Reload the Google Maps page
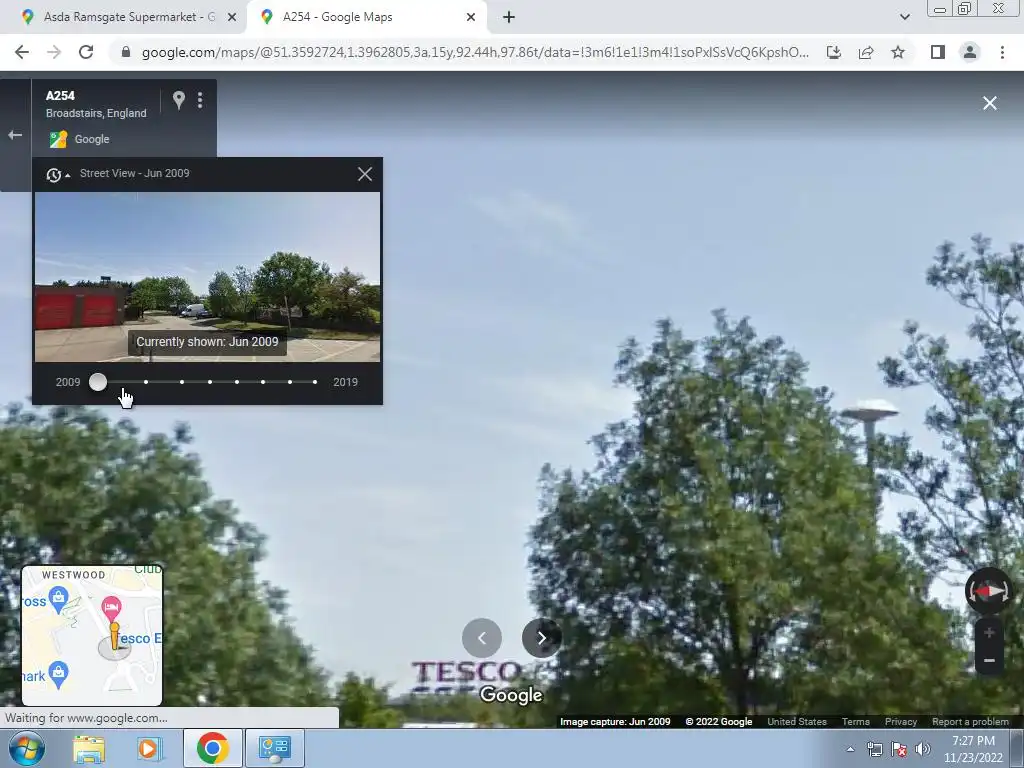 [86, 52]
